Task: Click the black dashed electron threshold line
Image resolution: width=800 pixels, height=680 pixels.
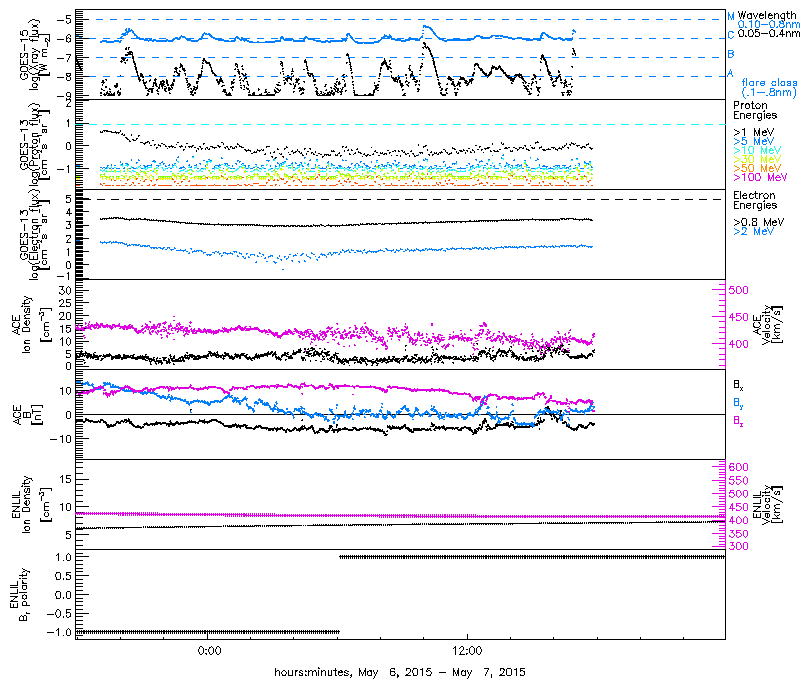Action: 401,199
